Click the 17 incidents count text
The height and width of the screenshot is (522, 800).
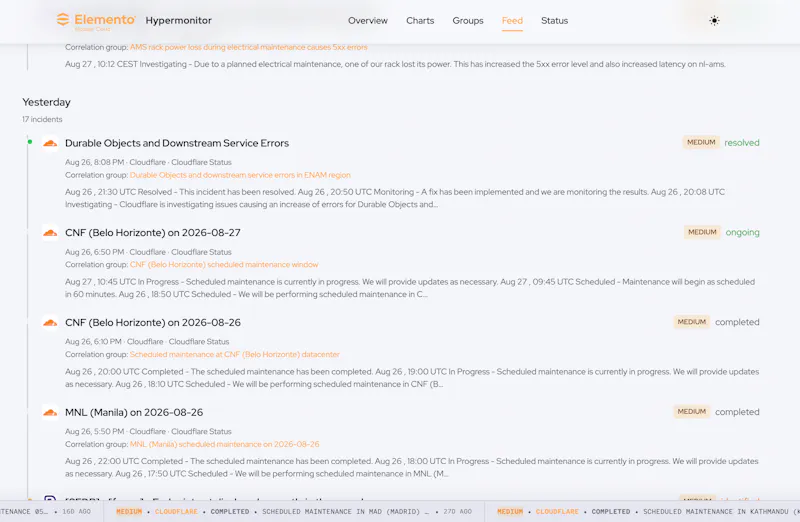point(42,119)
